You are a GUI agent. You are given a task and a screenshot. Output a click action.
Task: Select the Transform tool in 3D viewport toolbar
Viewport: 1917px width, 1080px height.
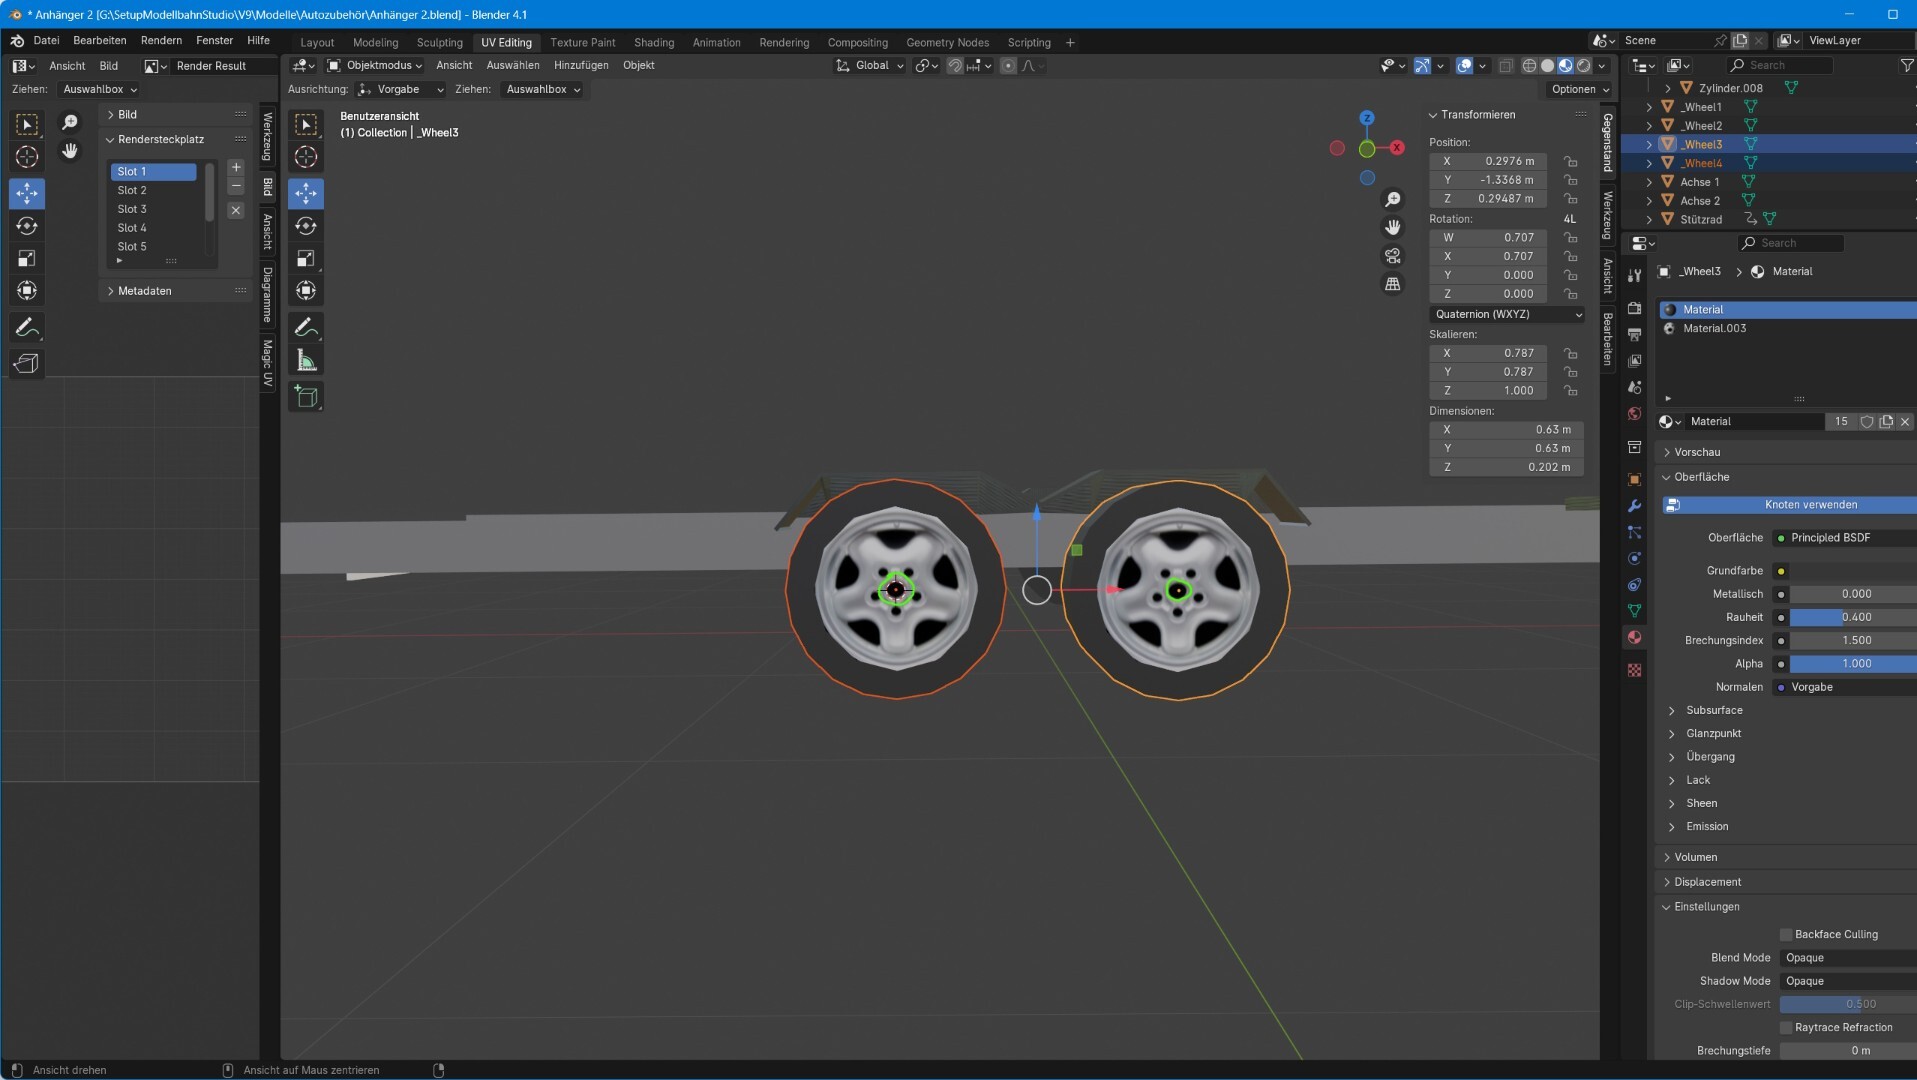pyautogui.click(x=306, y=291)
